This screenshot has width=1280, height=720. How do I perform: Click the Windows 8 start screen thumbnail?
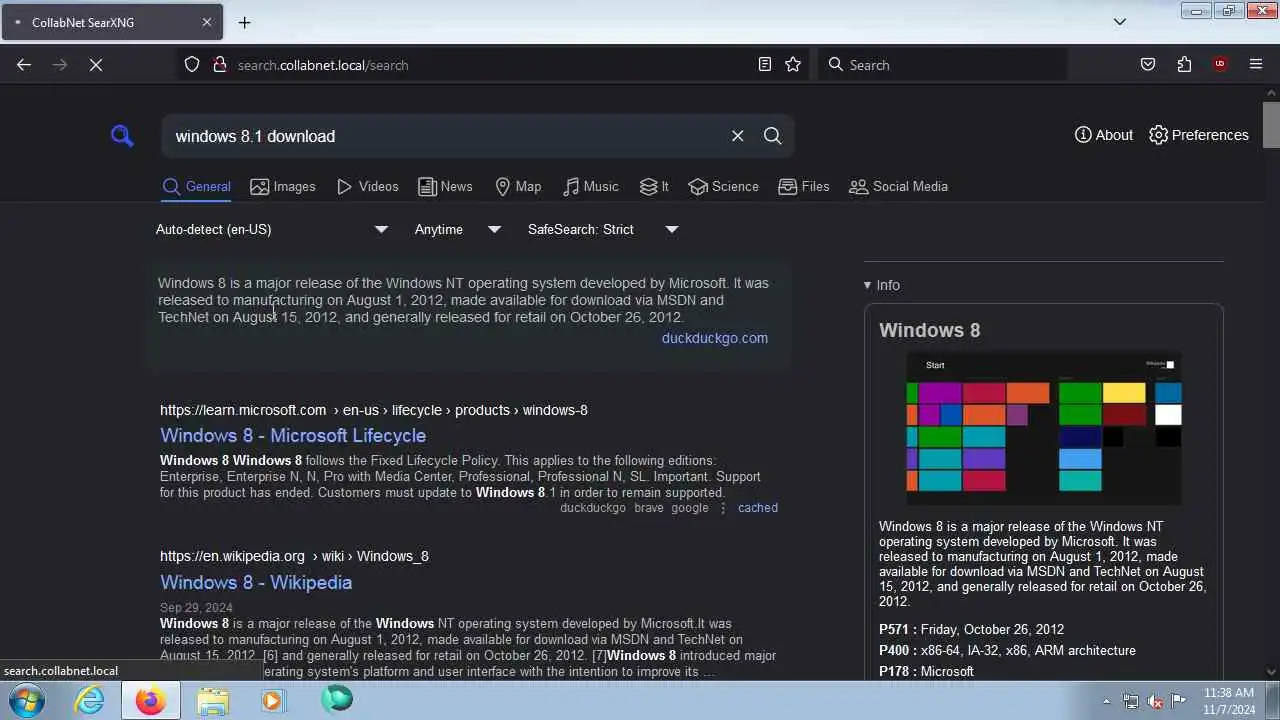[x=1043, y=428]
